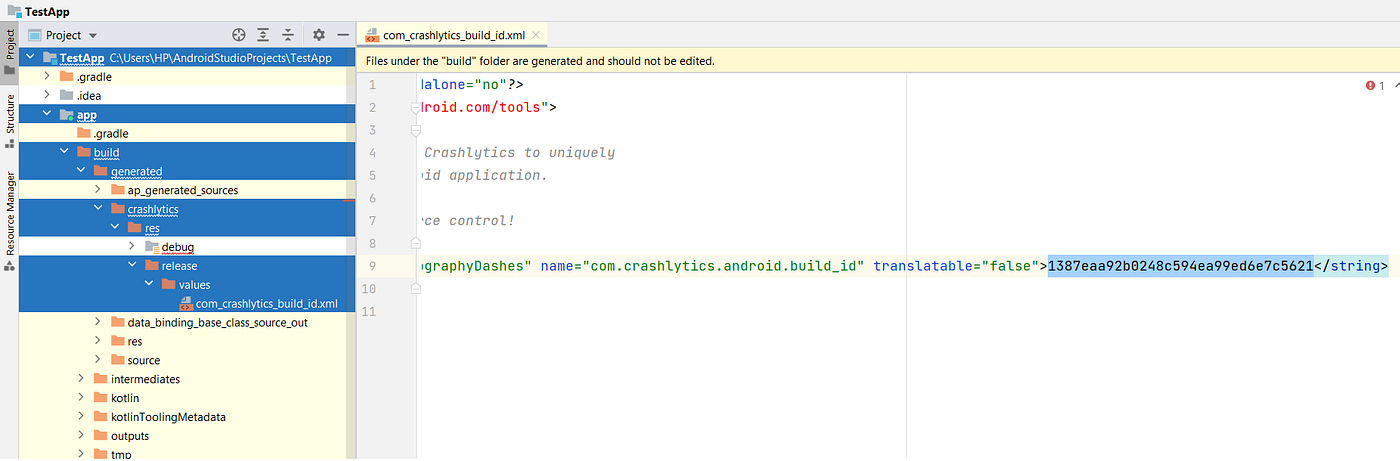1400x461 pixels.
Task: Click the highlighted build ID string value
Action: (x=1180, y=266)
